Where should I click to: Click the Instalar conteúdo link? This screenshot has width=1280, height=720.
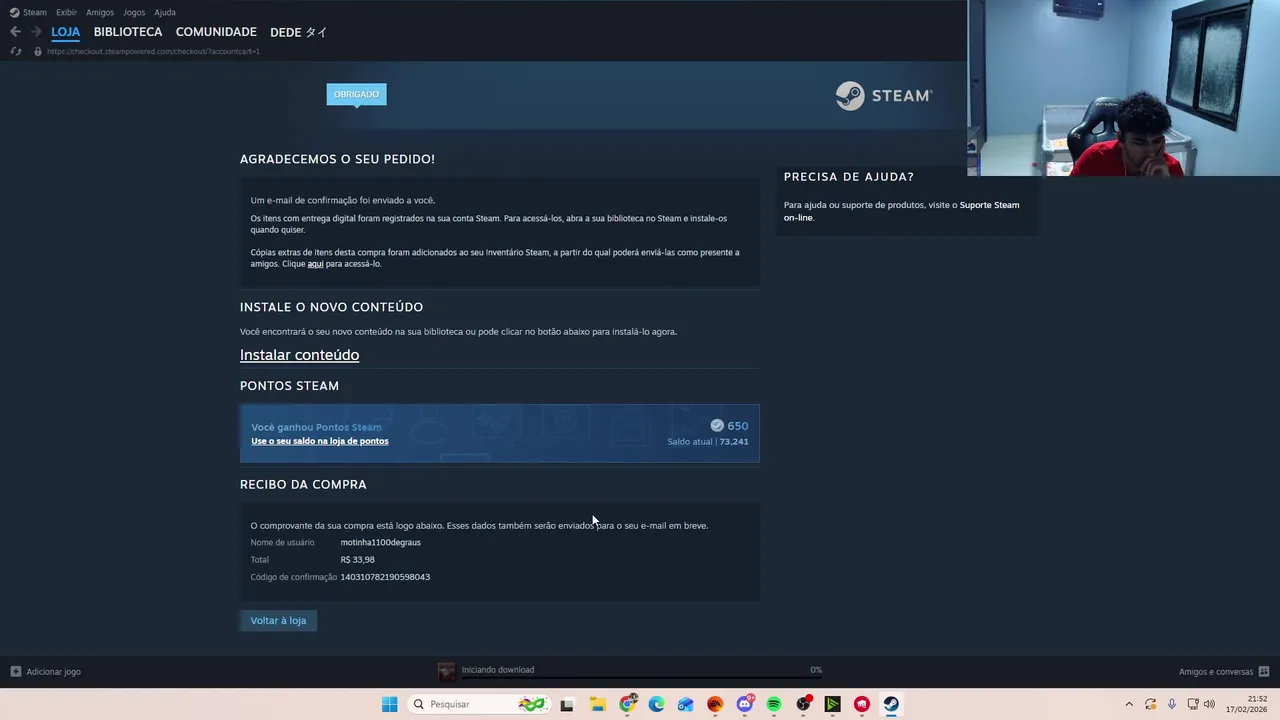coord(299,355)
